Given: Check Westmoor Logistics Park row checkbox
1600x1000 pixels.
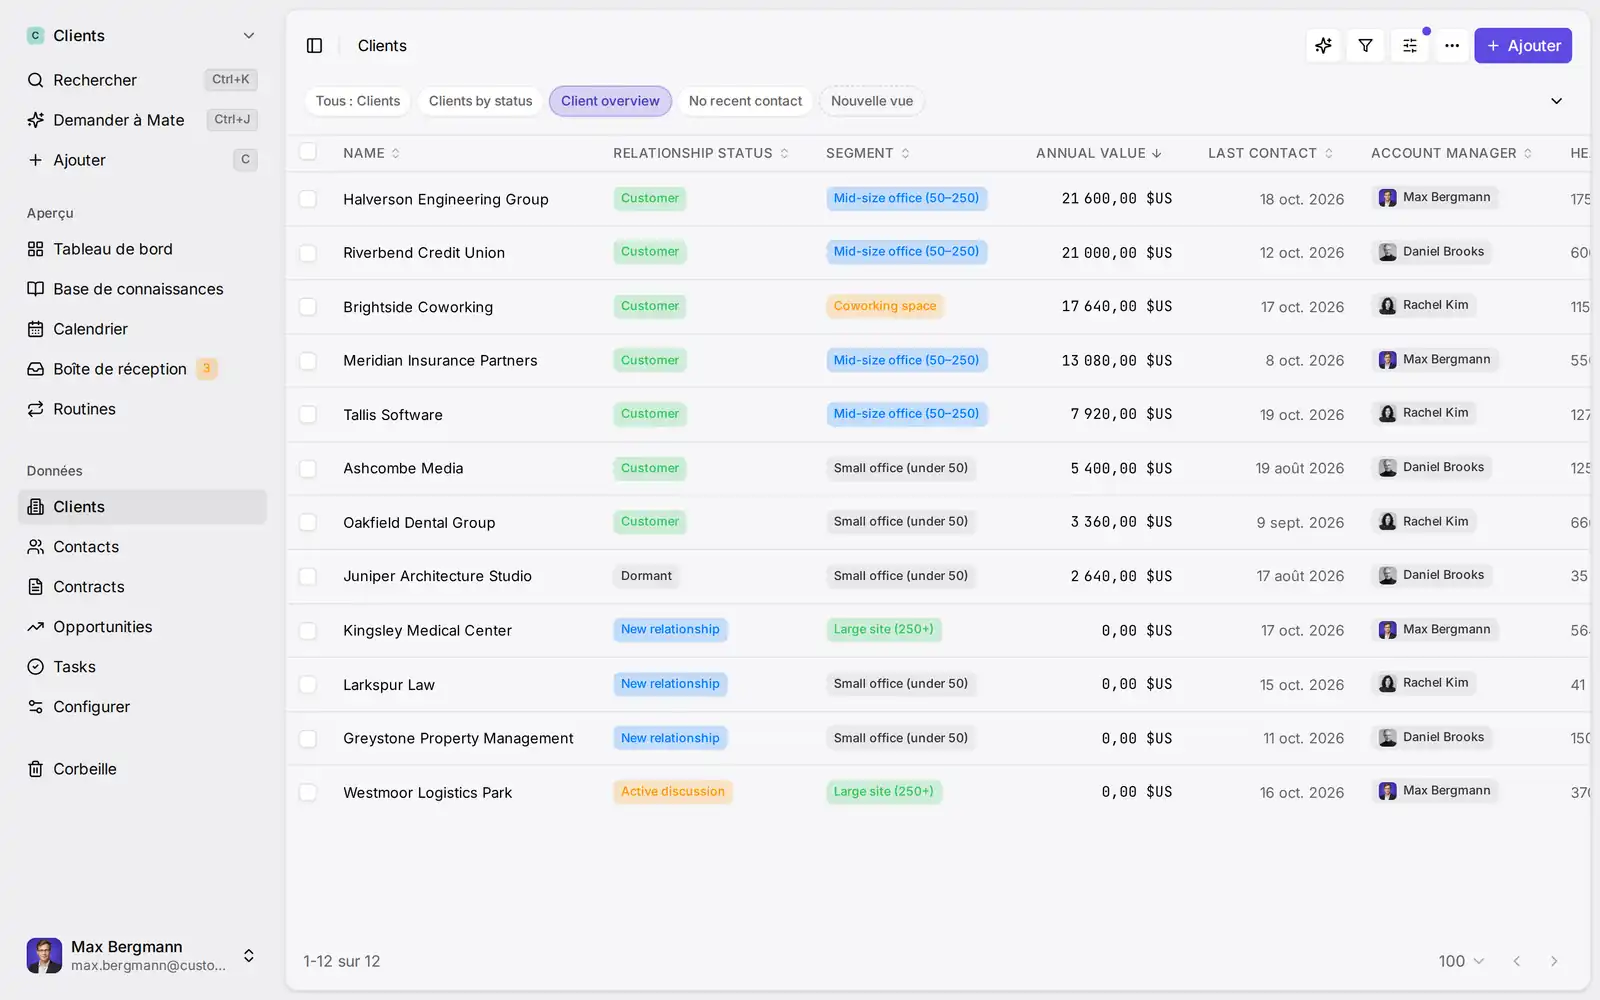Looking at the screenshot, I should 308,793.
